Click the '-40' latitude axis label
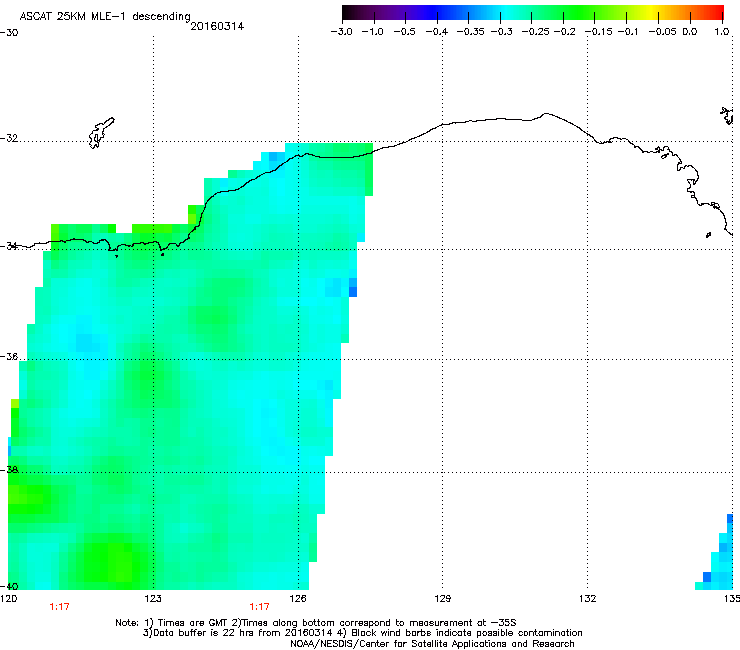The height and width of the screenshot is (650, 740). pyautogui.click(x=9, y=586)
